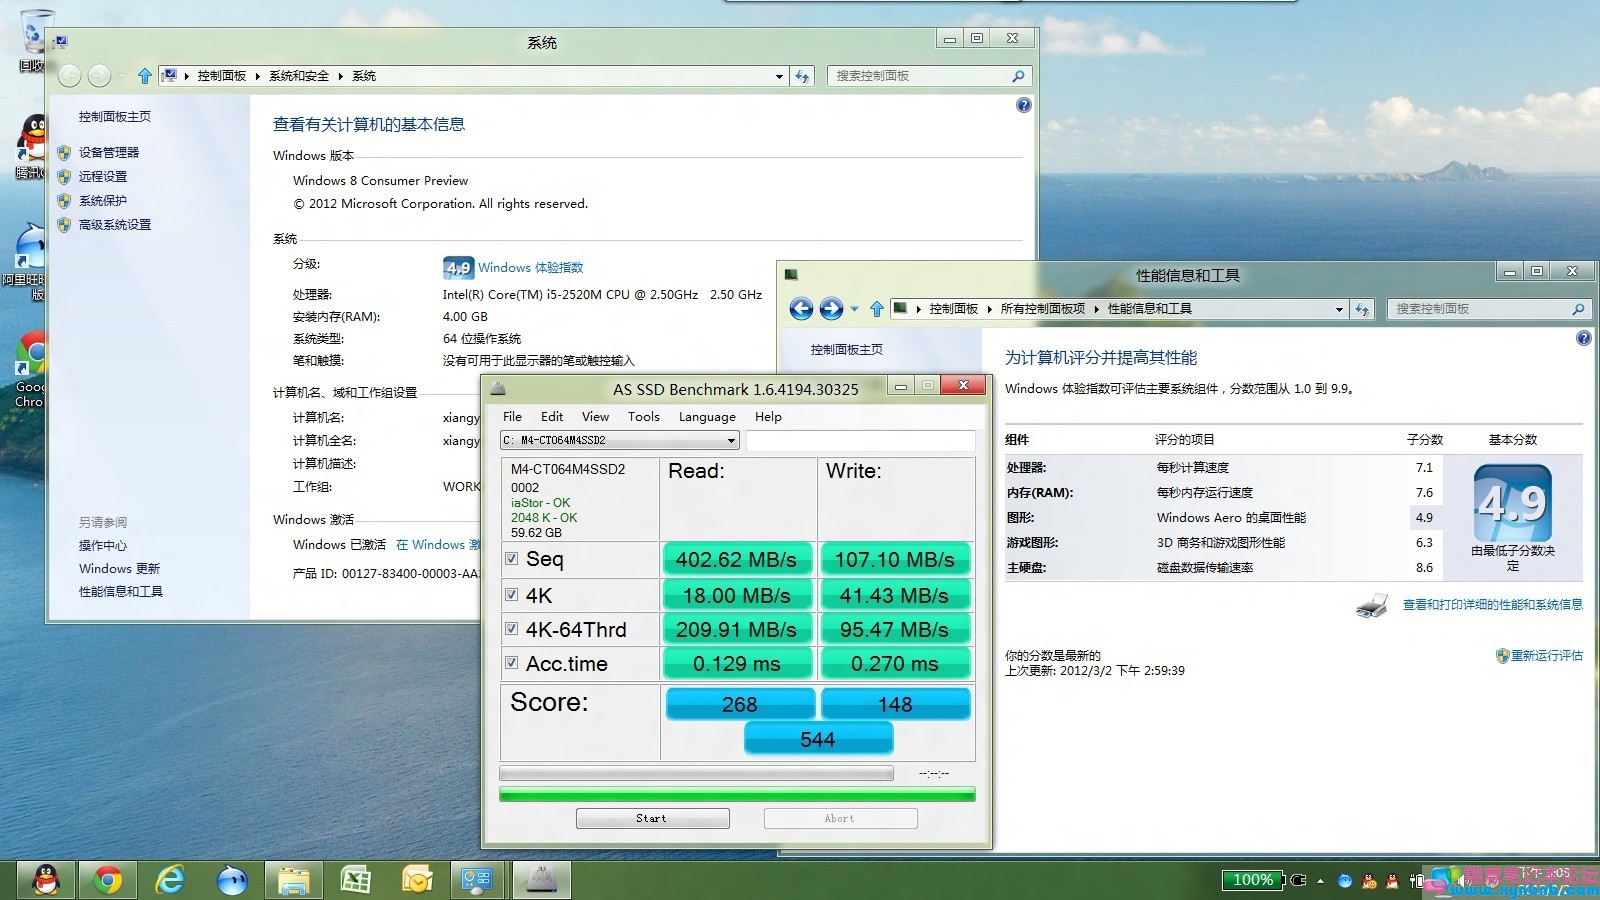The height and width of the screenshot is (900, 1600).
Task: Click the Google Chrome desktop icon
Action: click(30, 370)
